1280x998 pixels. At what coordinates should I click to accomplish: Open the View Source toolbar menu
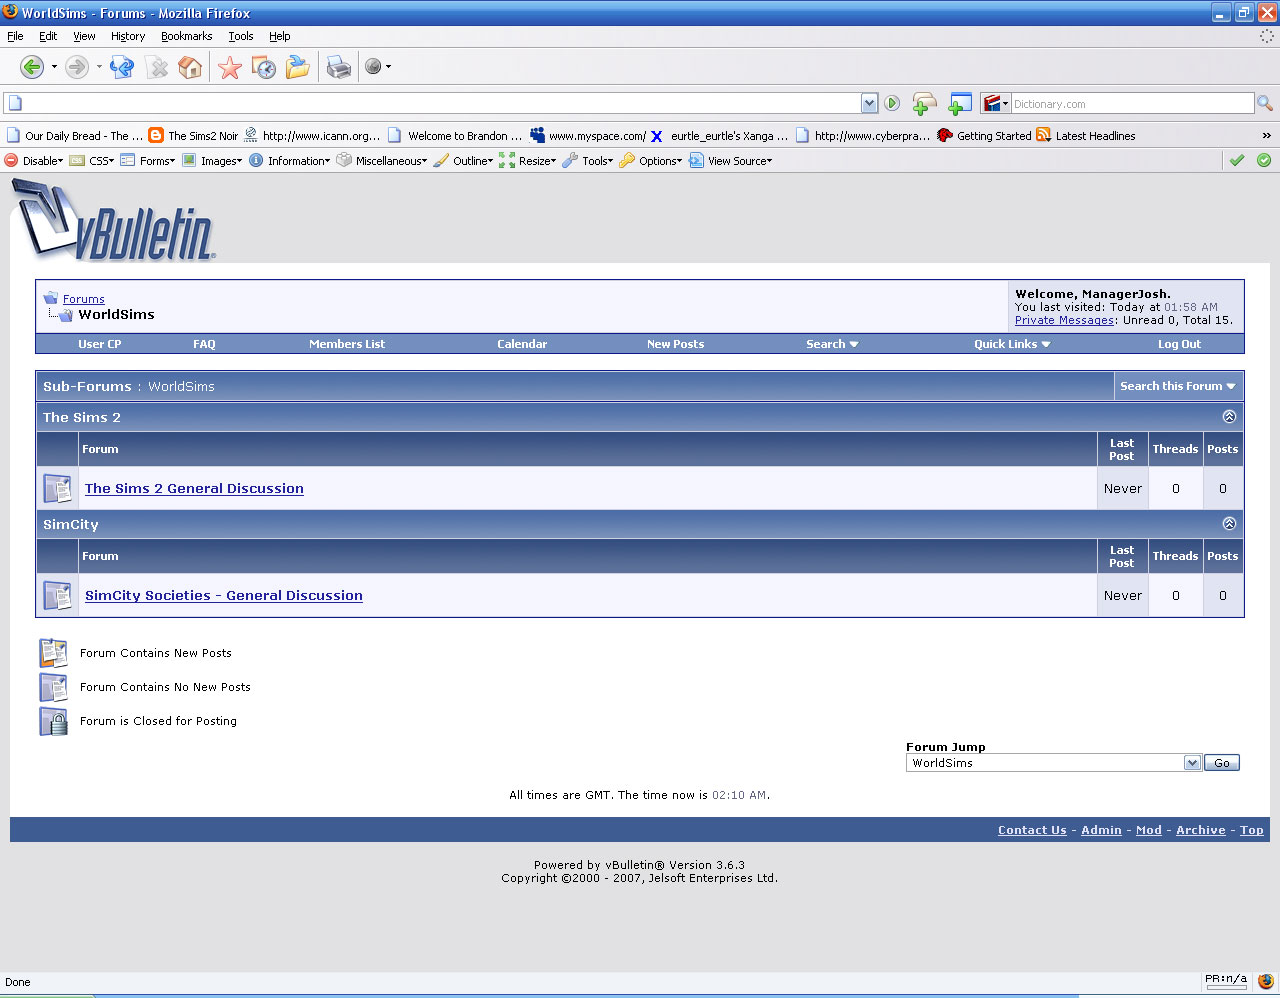click(731, 160)
